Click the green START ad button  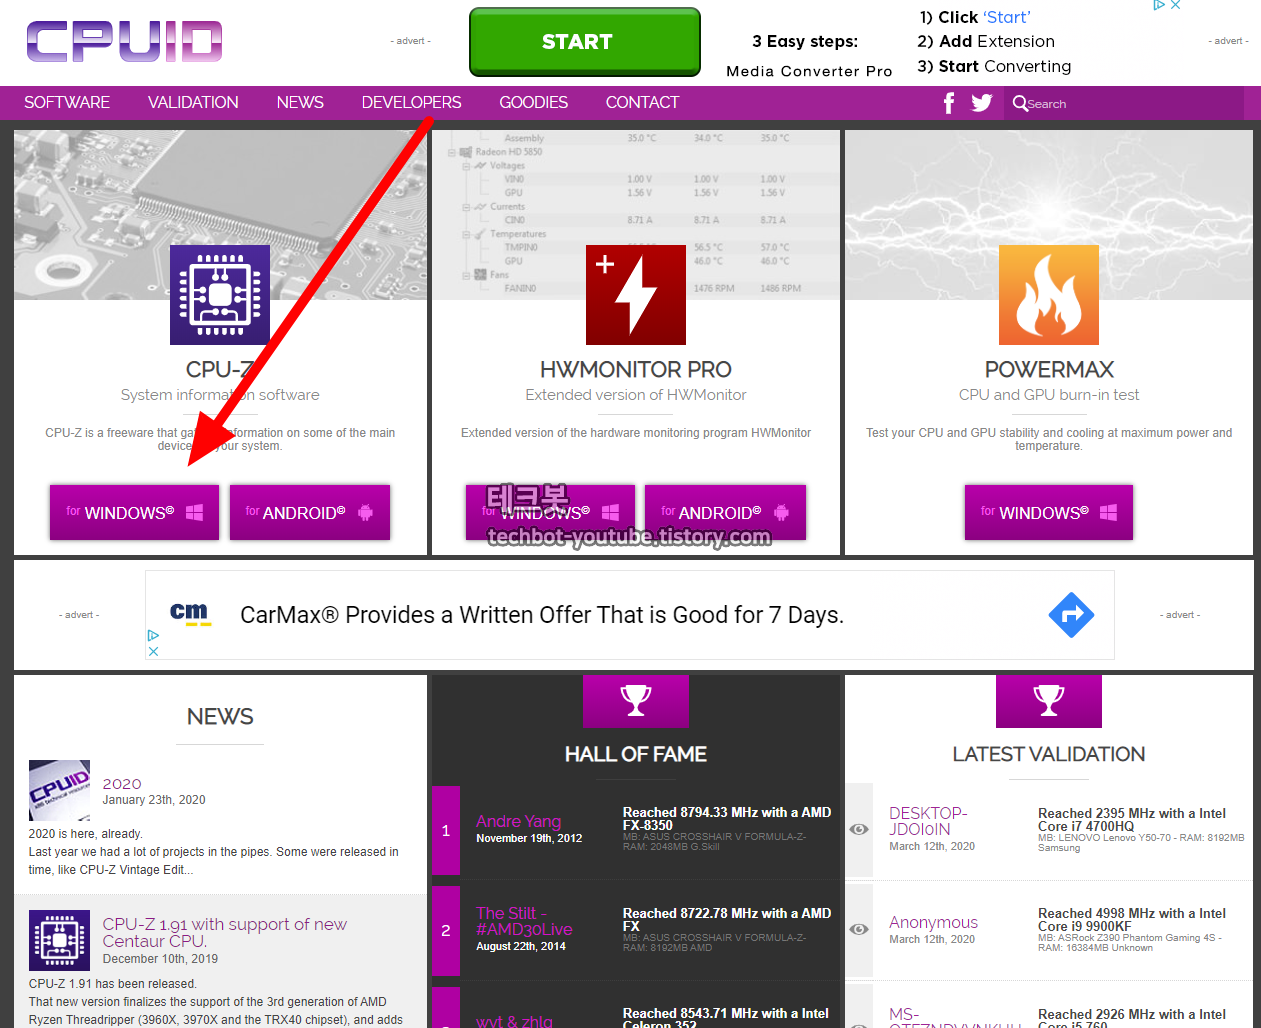(585, 42)
